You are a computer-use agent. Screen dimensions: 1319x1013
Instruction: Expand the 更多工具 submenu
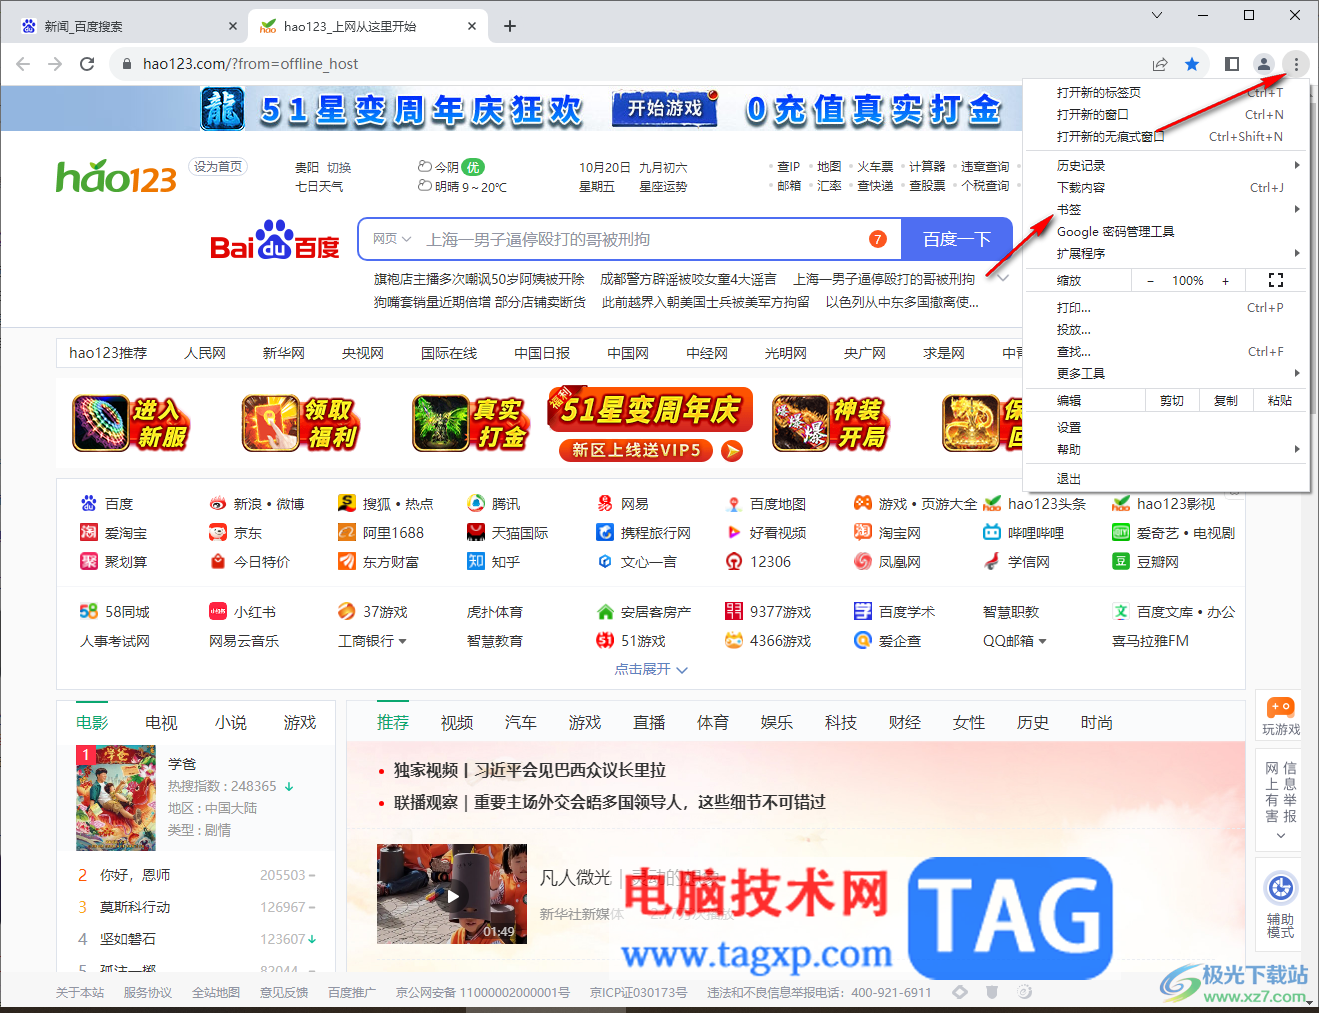click(1167, 373)
